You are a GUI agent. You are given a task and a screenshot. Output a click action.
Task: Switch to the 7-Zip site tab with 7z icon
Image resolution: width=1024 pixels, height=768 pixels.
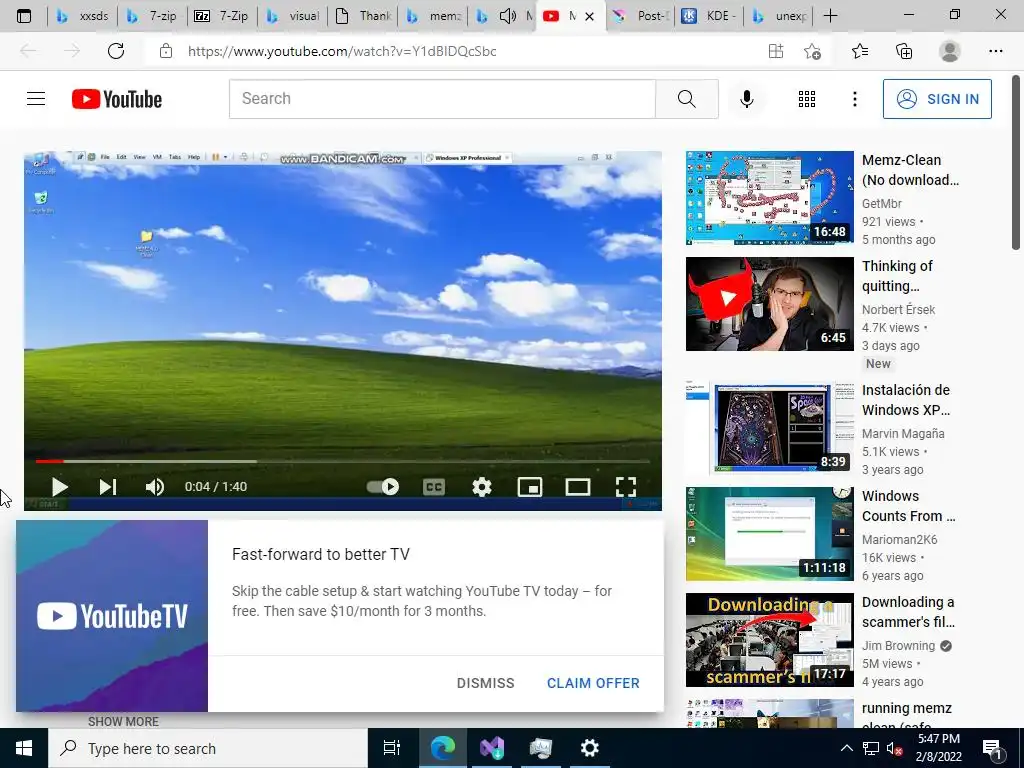coord(223,16)
